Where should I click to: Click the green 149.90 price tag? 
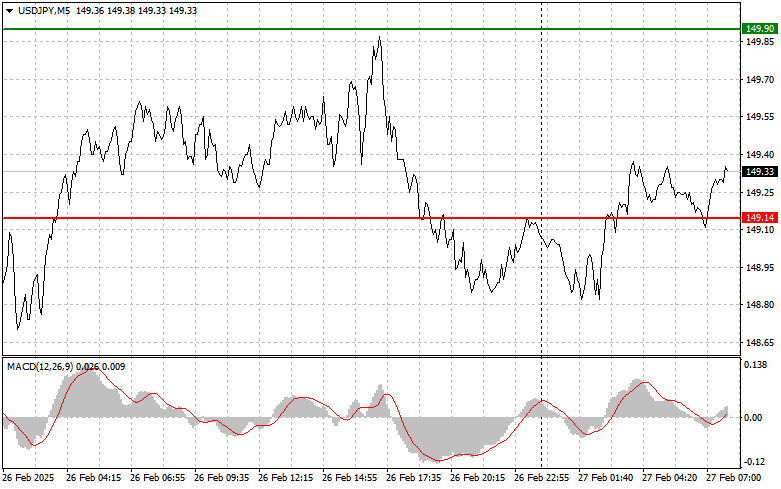coord(758,29)
